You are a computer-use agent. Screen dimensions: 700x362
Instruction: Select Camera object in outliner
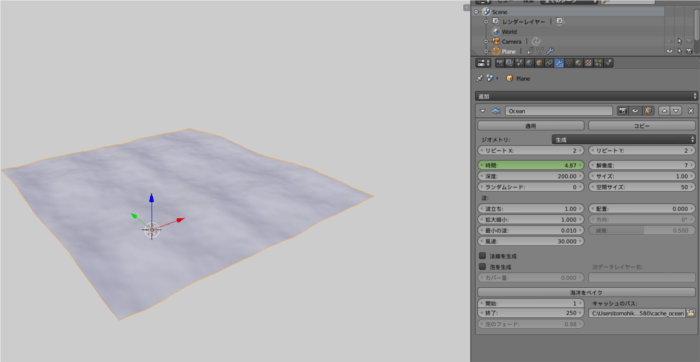(511, 42)
